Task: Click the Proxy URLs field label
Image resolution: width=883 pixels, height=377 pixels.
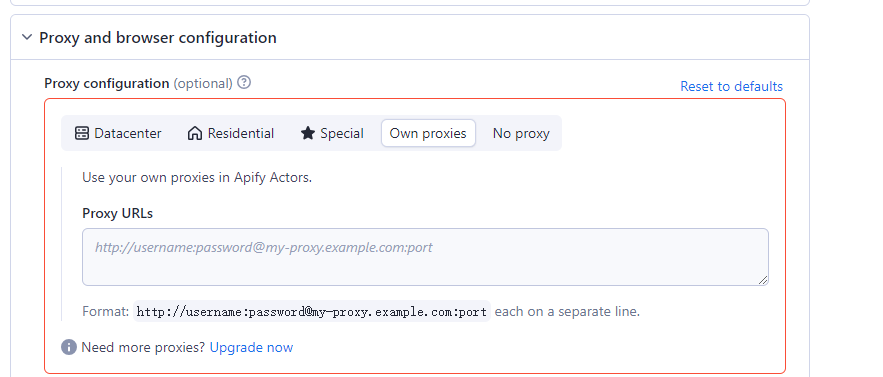Action: (118, 214)
